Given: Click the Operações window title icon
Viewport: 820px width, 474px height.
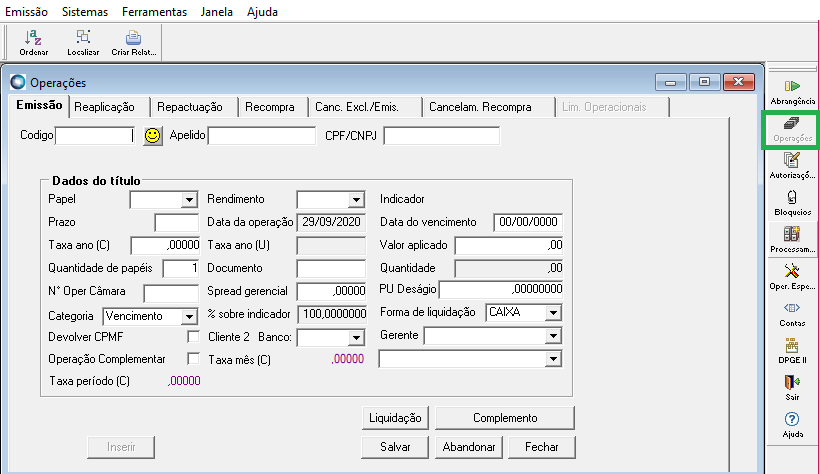Looking at the screenshot, I should tap(18, 82).
